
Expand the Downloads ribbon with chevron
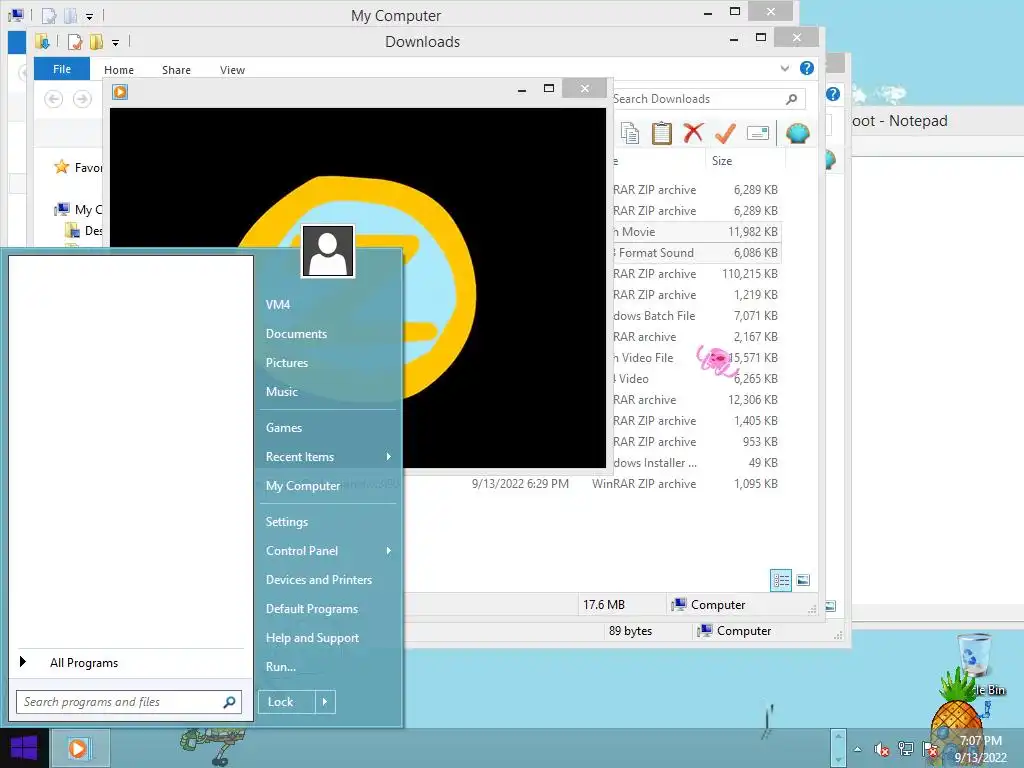(x=784, y=68)
